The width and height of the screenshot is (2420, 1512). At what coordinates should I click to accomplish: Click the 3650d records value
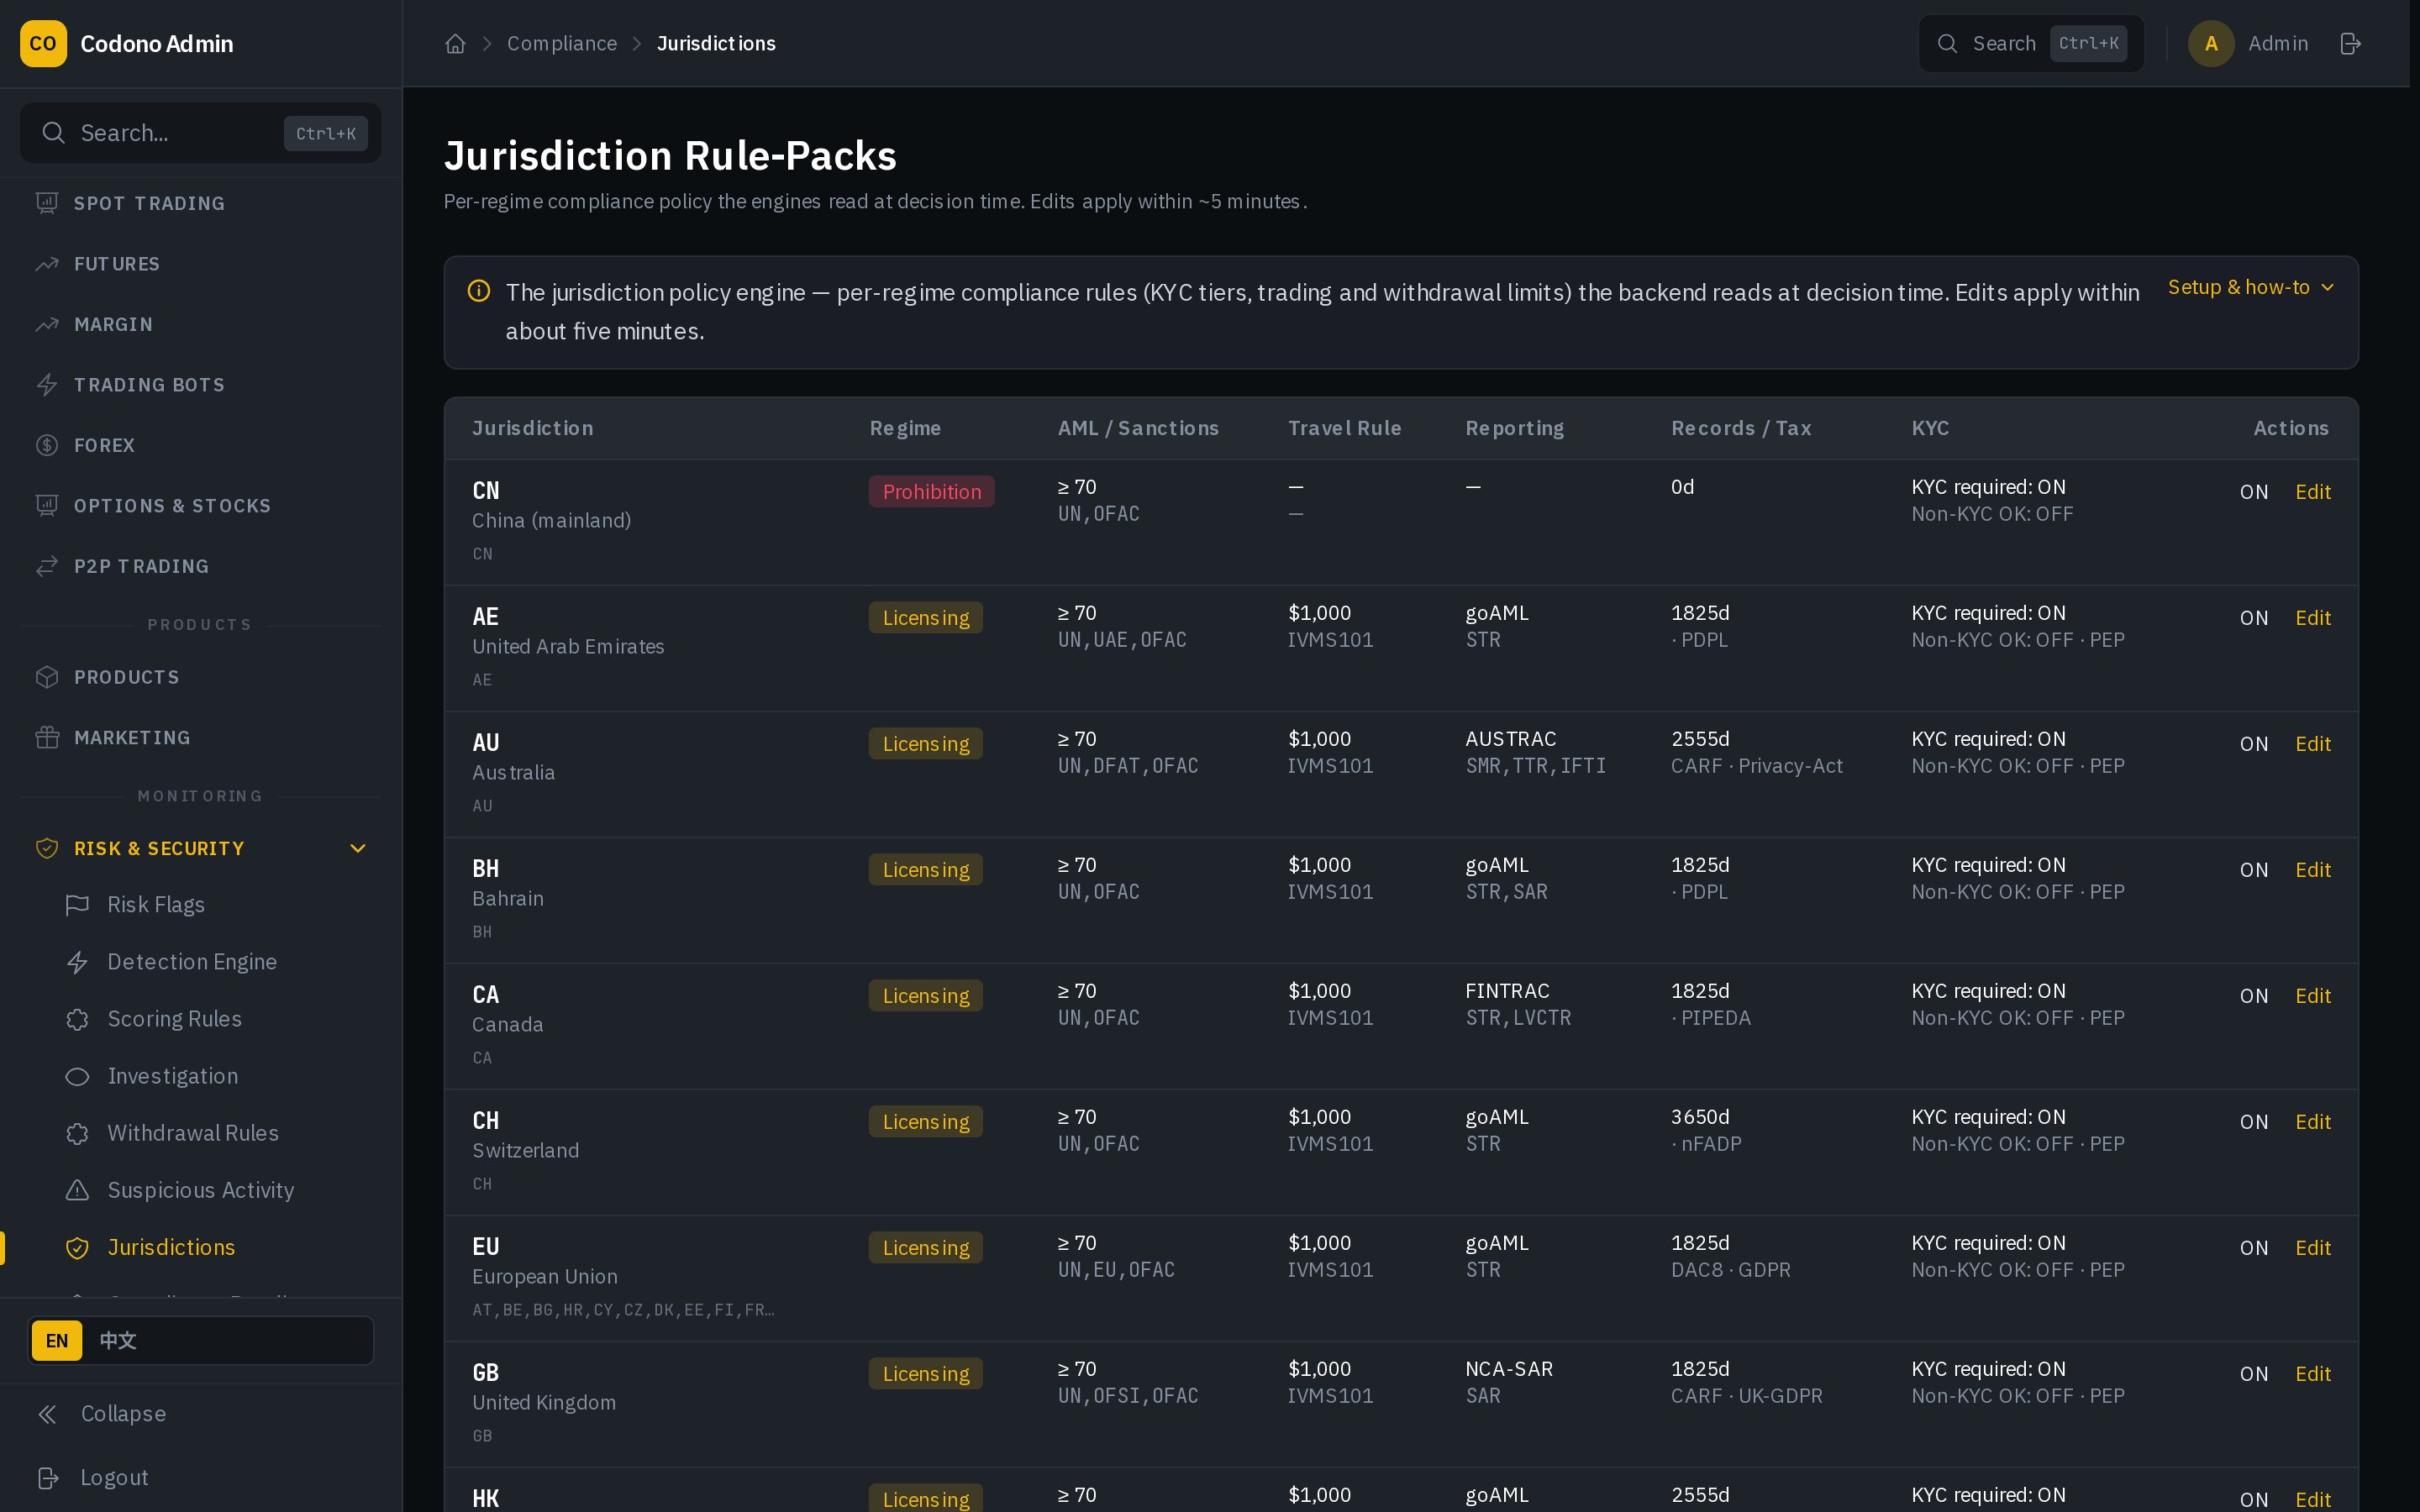pyautogui.click(x=1700, y=1117)
